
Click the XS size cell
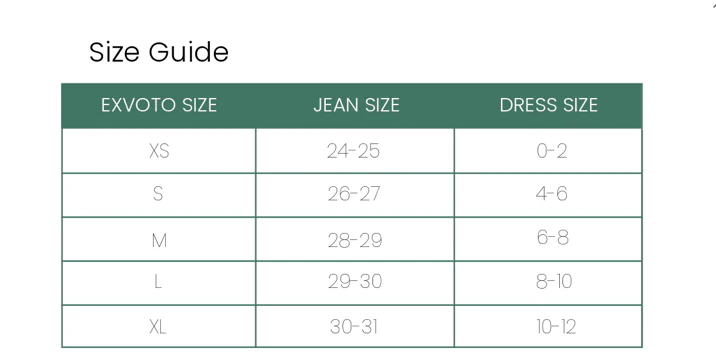point(159,151)
